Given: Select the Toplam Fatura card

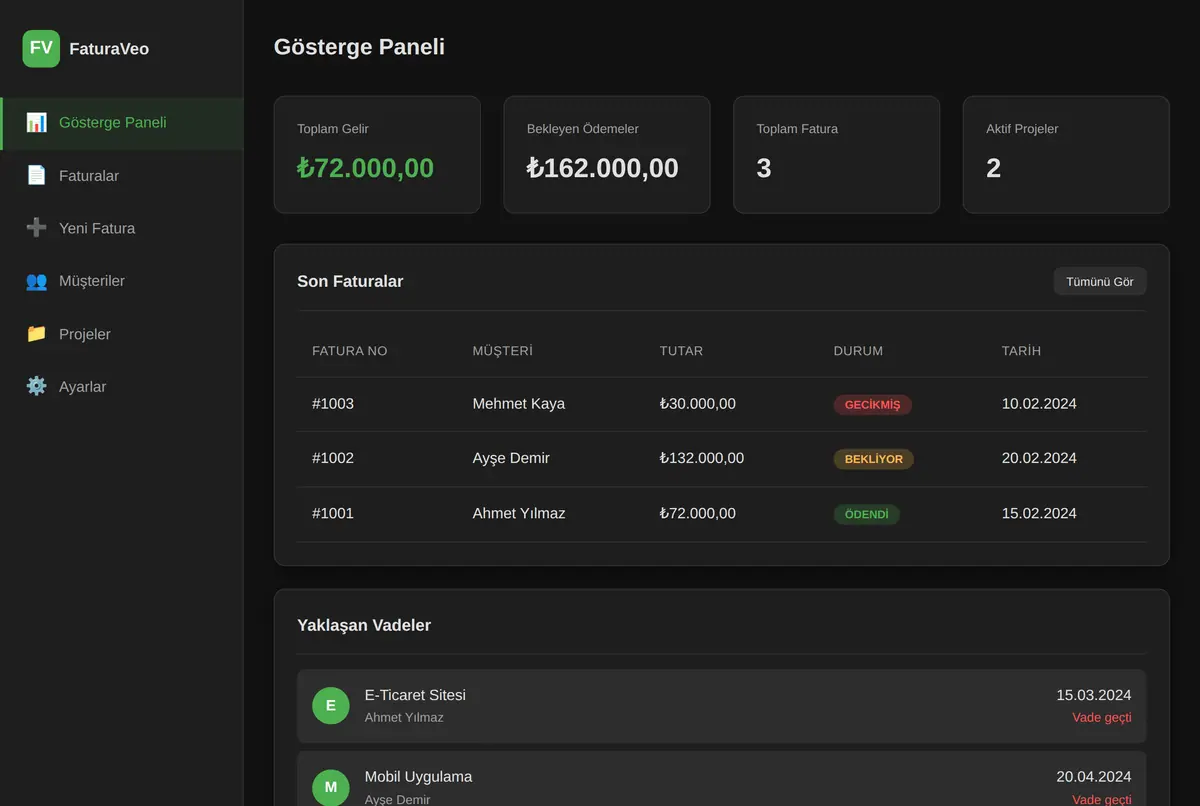Looking at the screenshot, I should pos(836,155).
